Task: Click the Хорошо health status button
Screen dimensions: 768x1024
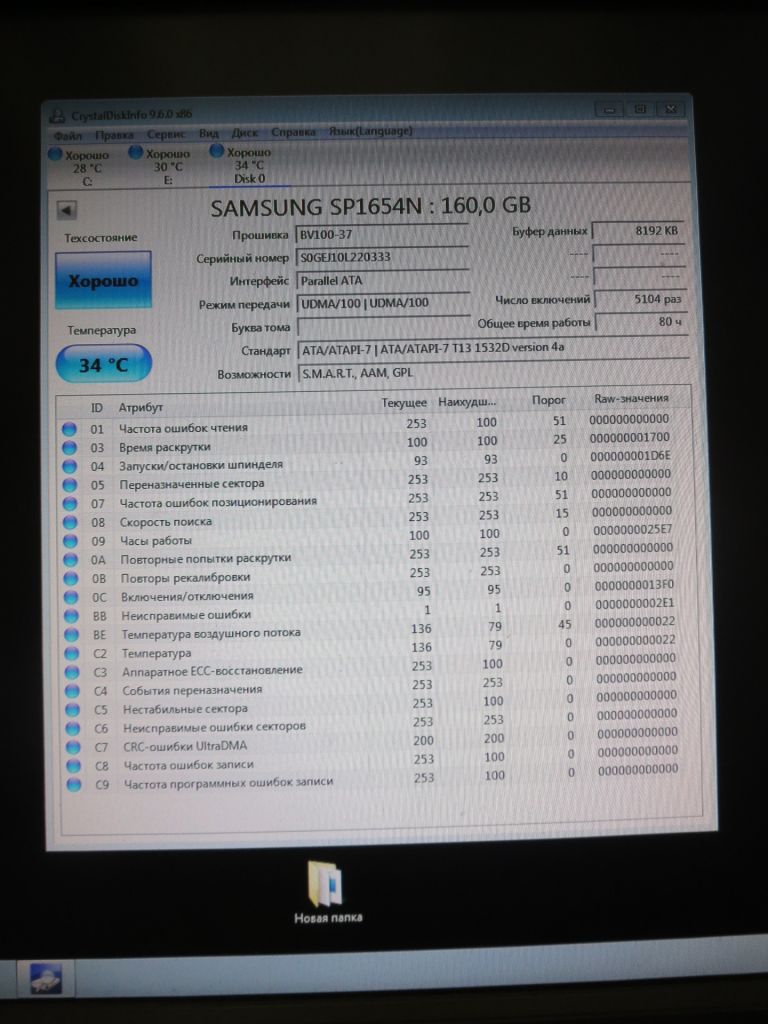Action: coord(103,281)
